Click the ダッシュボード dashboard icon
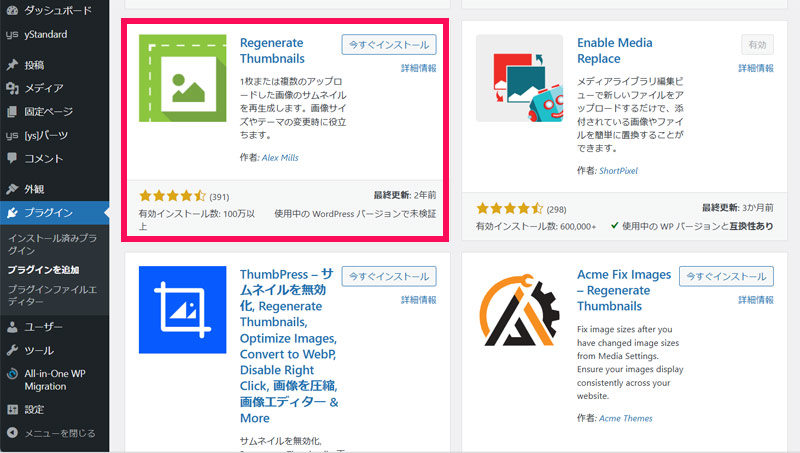 [x=12, y=10]
